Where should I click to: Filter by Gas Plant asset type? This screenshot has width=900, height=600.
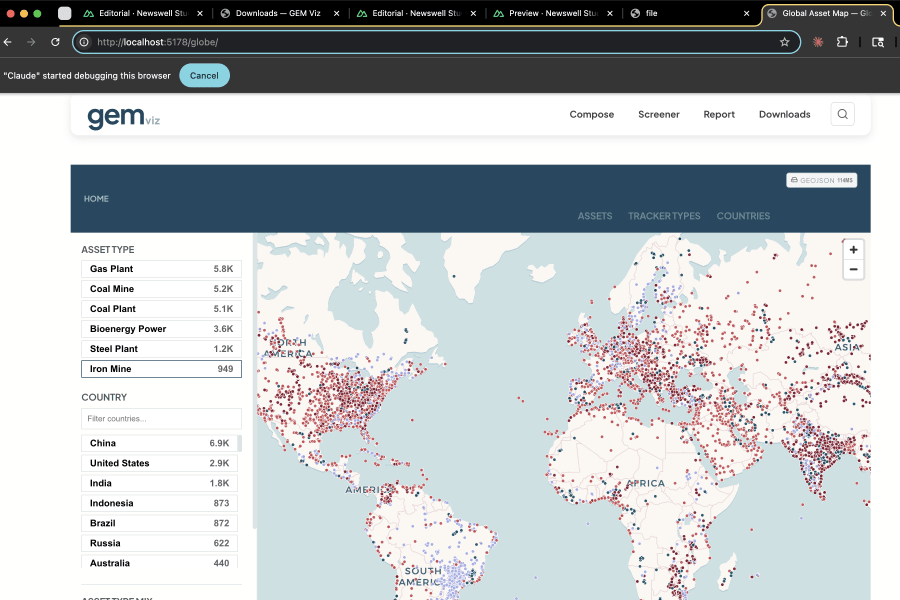coord(161,269)
